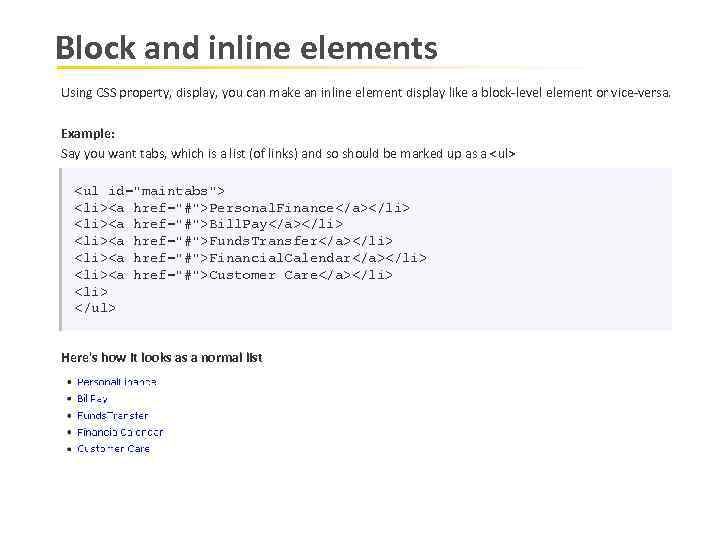The height and width of the screenshot is (540, 720).
Task: Follow the Funds Transfer link
Action: [112, 415]
